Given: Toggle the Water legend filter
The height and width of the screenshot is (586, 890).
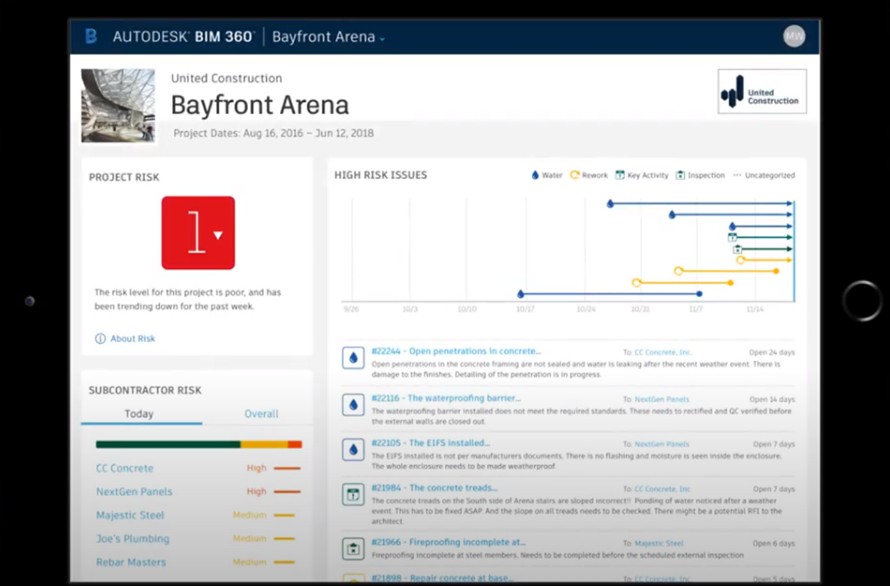Looking at the screenshot, I should point(547,175).
